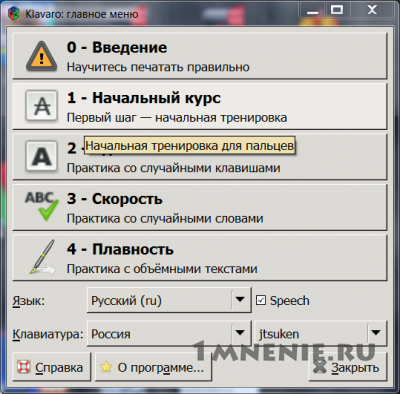Open the jtsuken keyboard variant combo box

coord(321,333)
